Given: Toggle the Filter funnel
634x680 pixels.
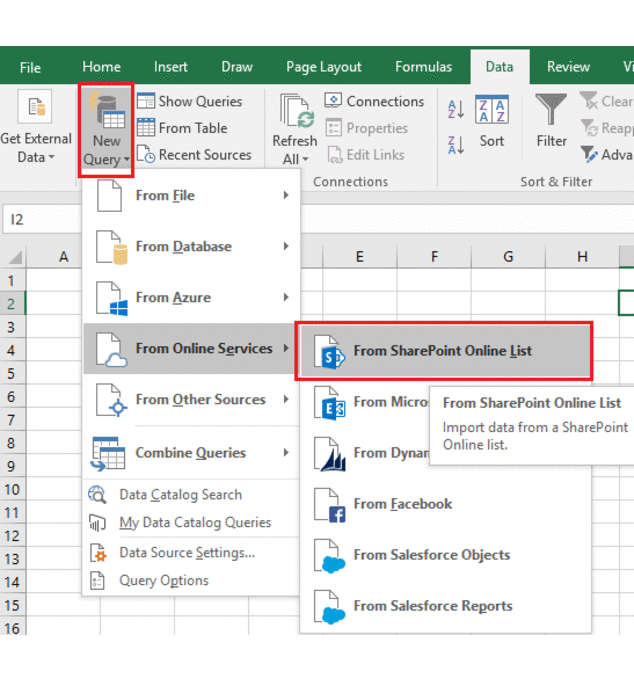Looking at the screenshot, I should click(x=551, y=121).
